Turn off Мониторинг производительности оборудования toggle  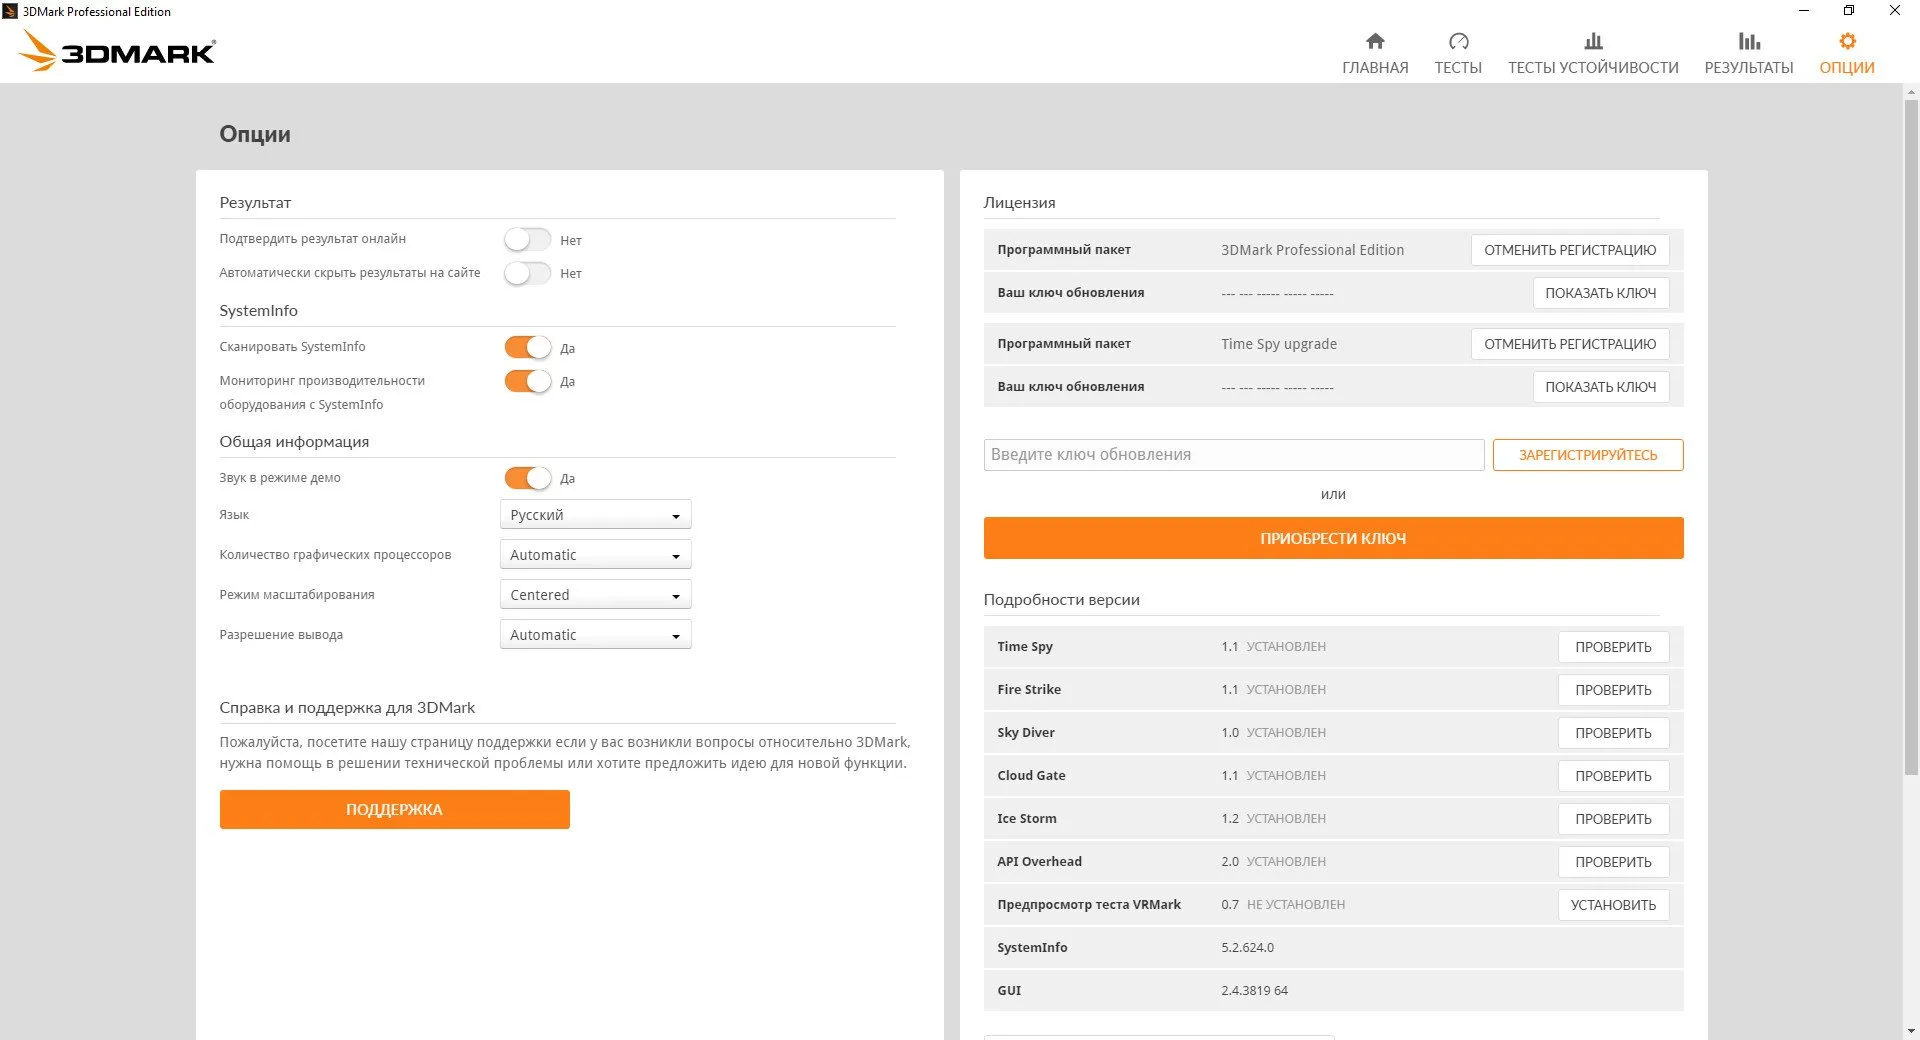coord(527,381)
